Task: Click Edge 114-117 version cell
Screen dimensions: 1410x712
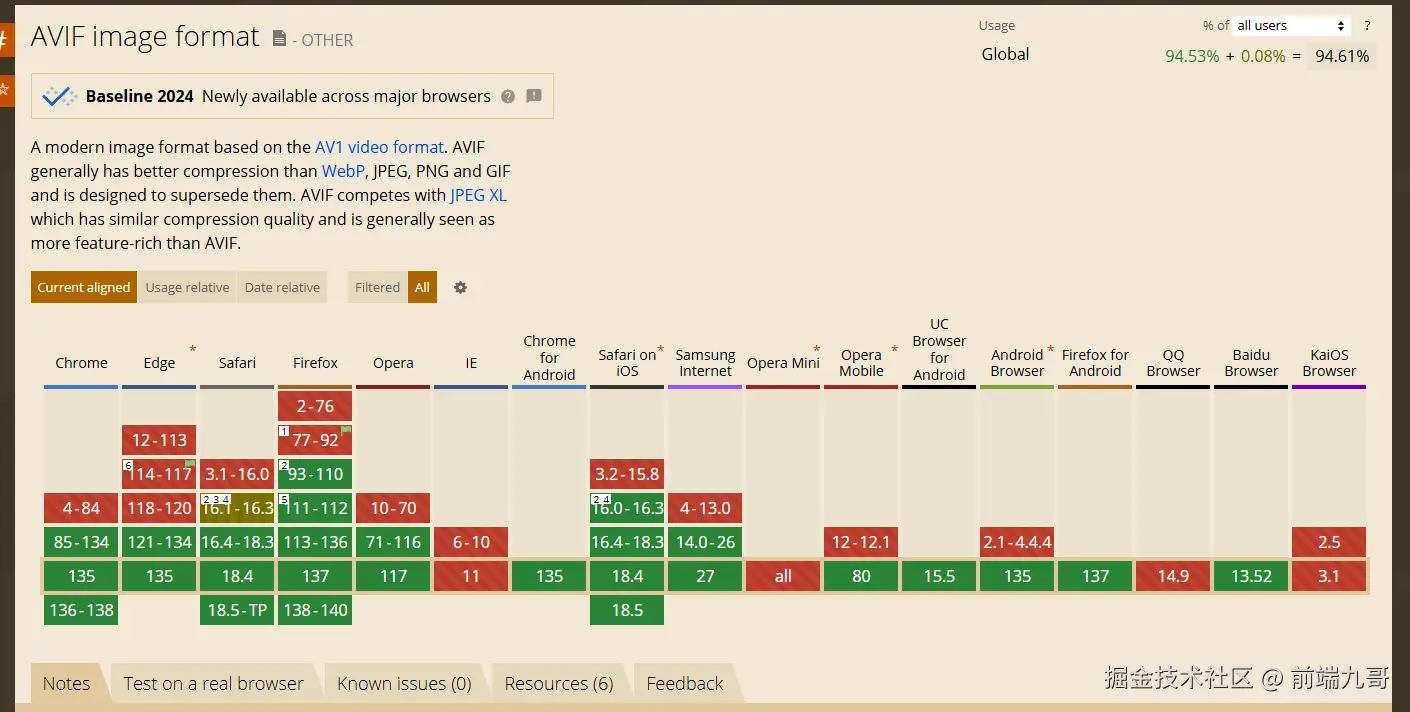Action: (x=159, y=474)
